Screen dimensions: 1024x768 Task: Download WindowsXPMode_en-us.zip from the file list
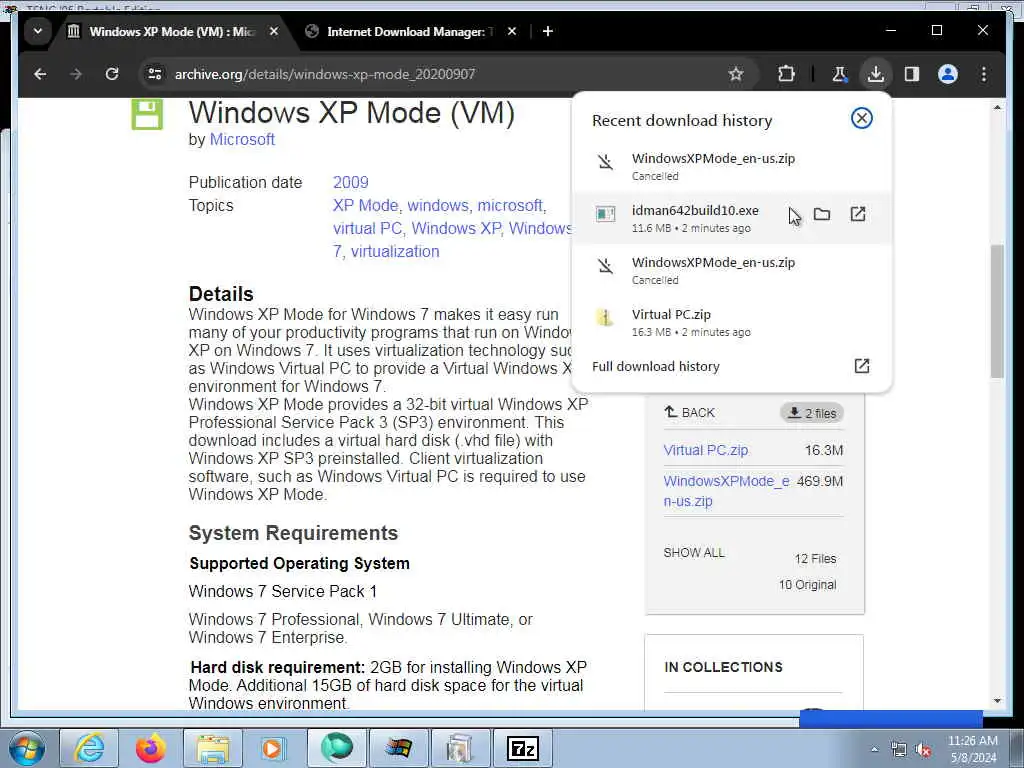[x=726, y=491]
